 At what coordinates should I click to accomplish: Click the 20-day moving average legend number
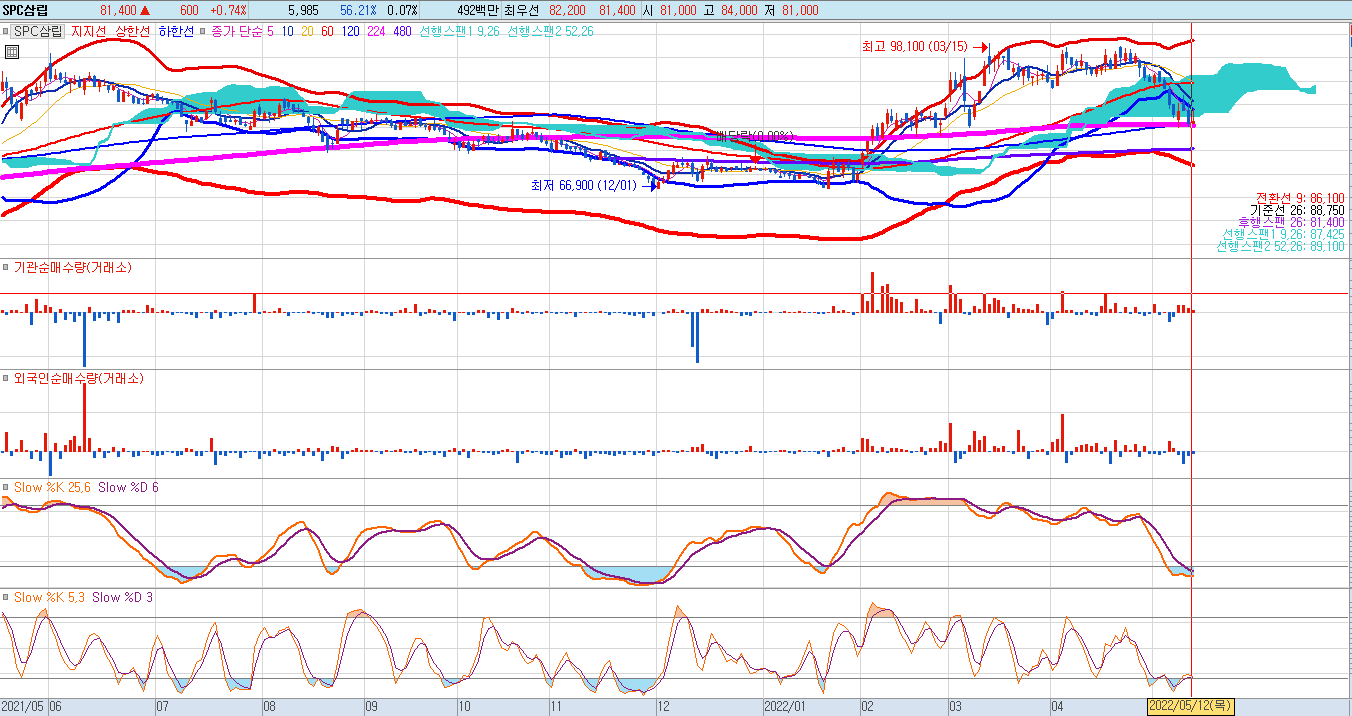coord(307,31)
